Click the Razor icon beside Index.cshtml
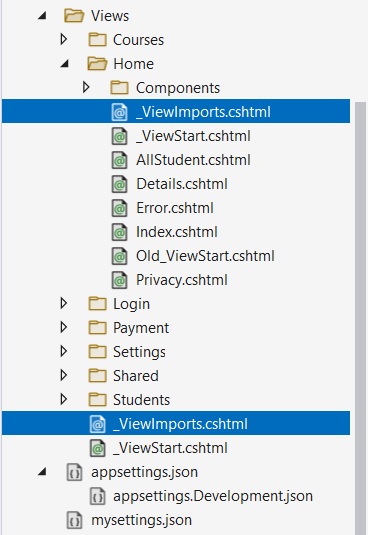Viewport: 368px width, 535px height. pos(120,232)
